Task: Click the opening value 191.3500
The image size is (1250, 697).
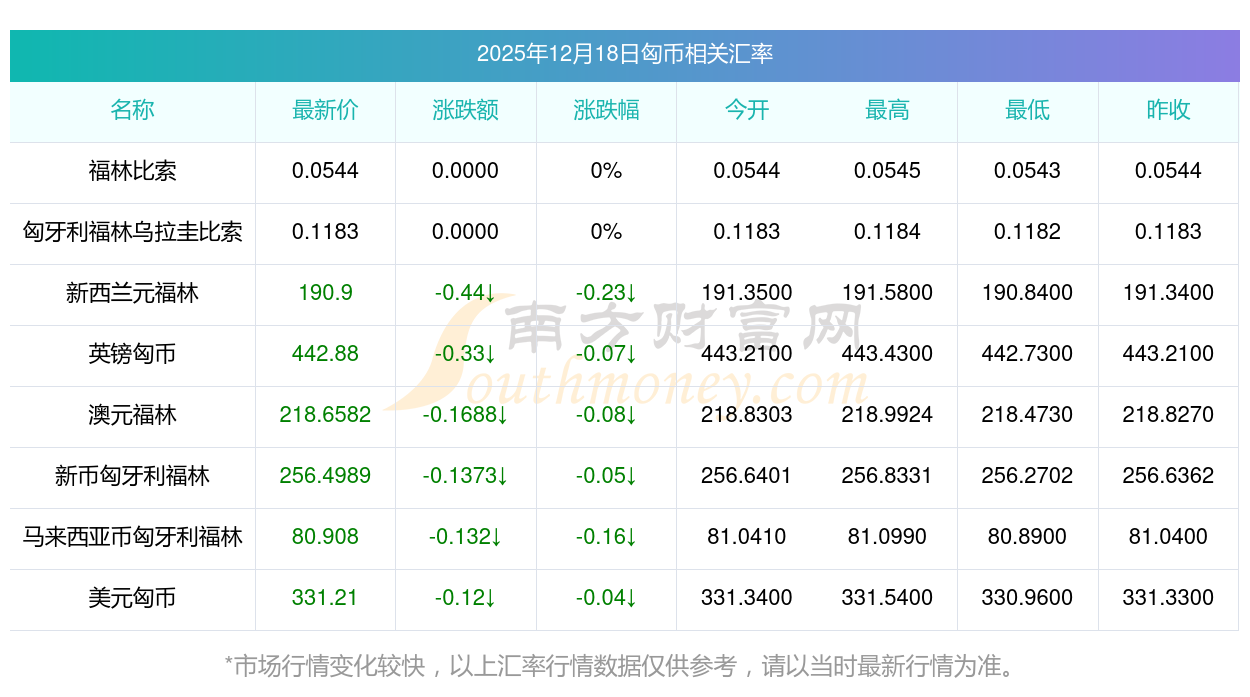Action: pyautogui.click(x=747, y=293)
